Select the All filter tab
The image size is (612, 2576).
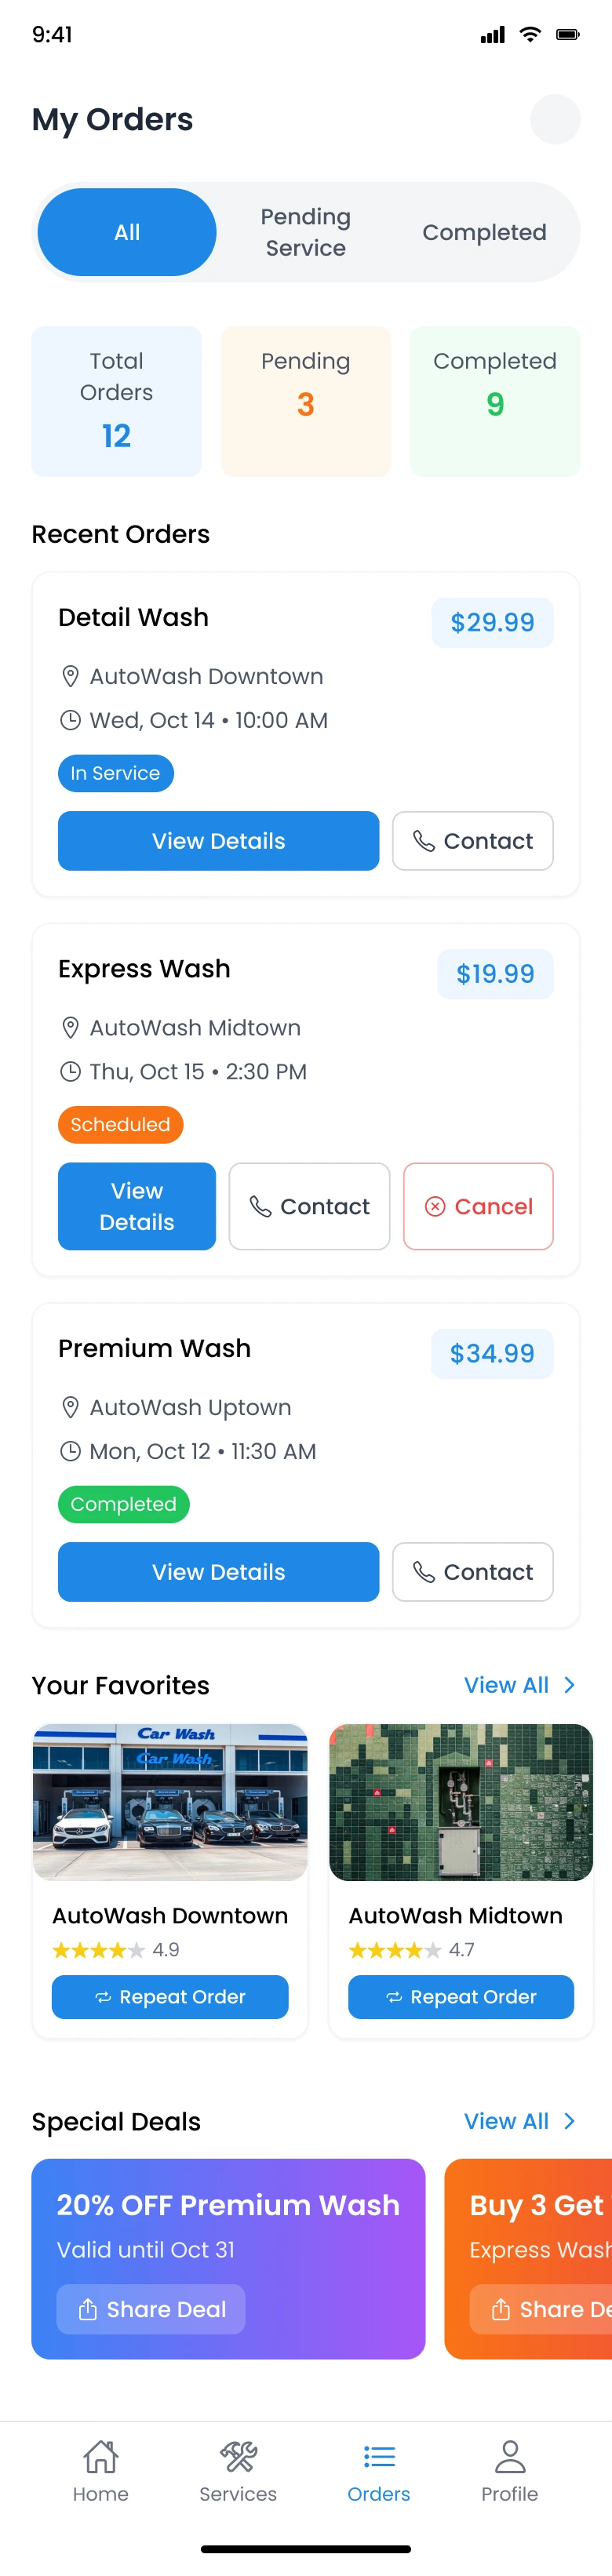click(127, 232)
